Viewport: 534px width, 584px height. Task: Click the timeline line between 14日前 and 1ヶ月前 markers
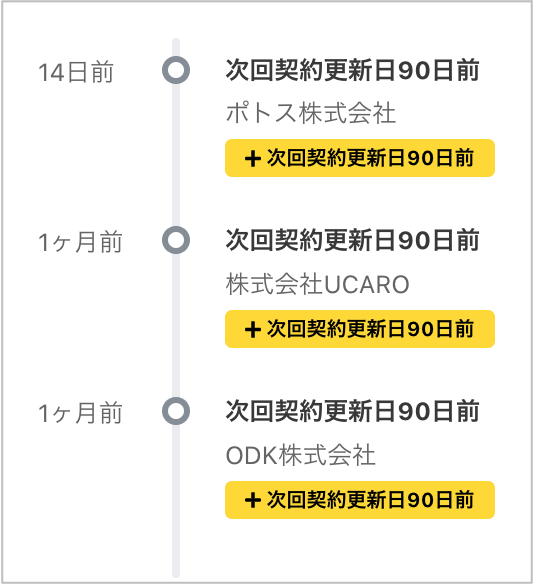coord(176,155)
